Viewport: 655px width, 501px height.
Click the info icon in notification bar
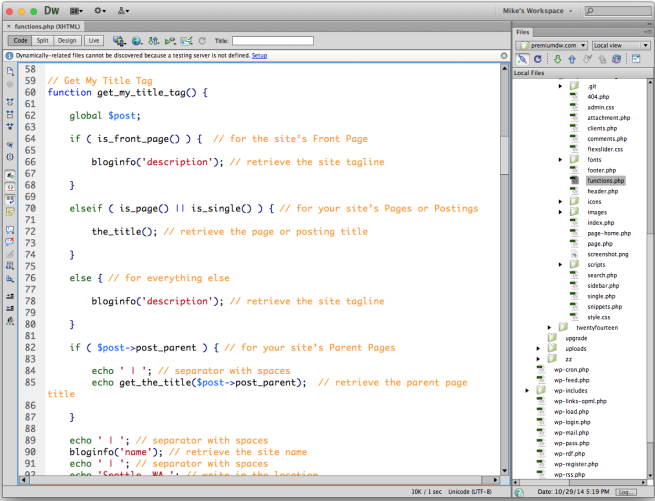[x=9, y=56]
